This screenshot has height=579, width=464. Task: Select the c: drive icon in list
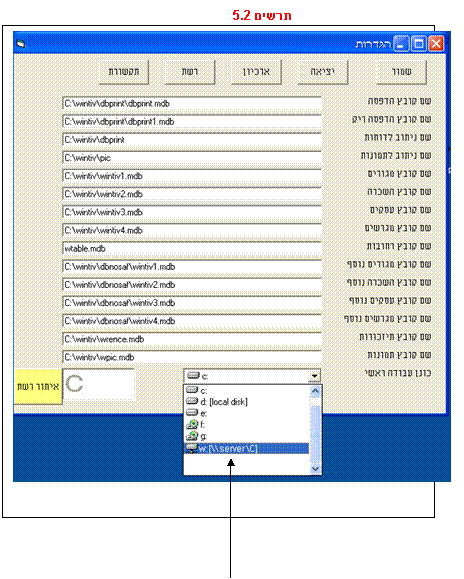(192, 390)
